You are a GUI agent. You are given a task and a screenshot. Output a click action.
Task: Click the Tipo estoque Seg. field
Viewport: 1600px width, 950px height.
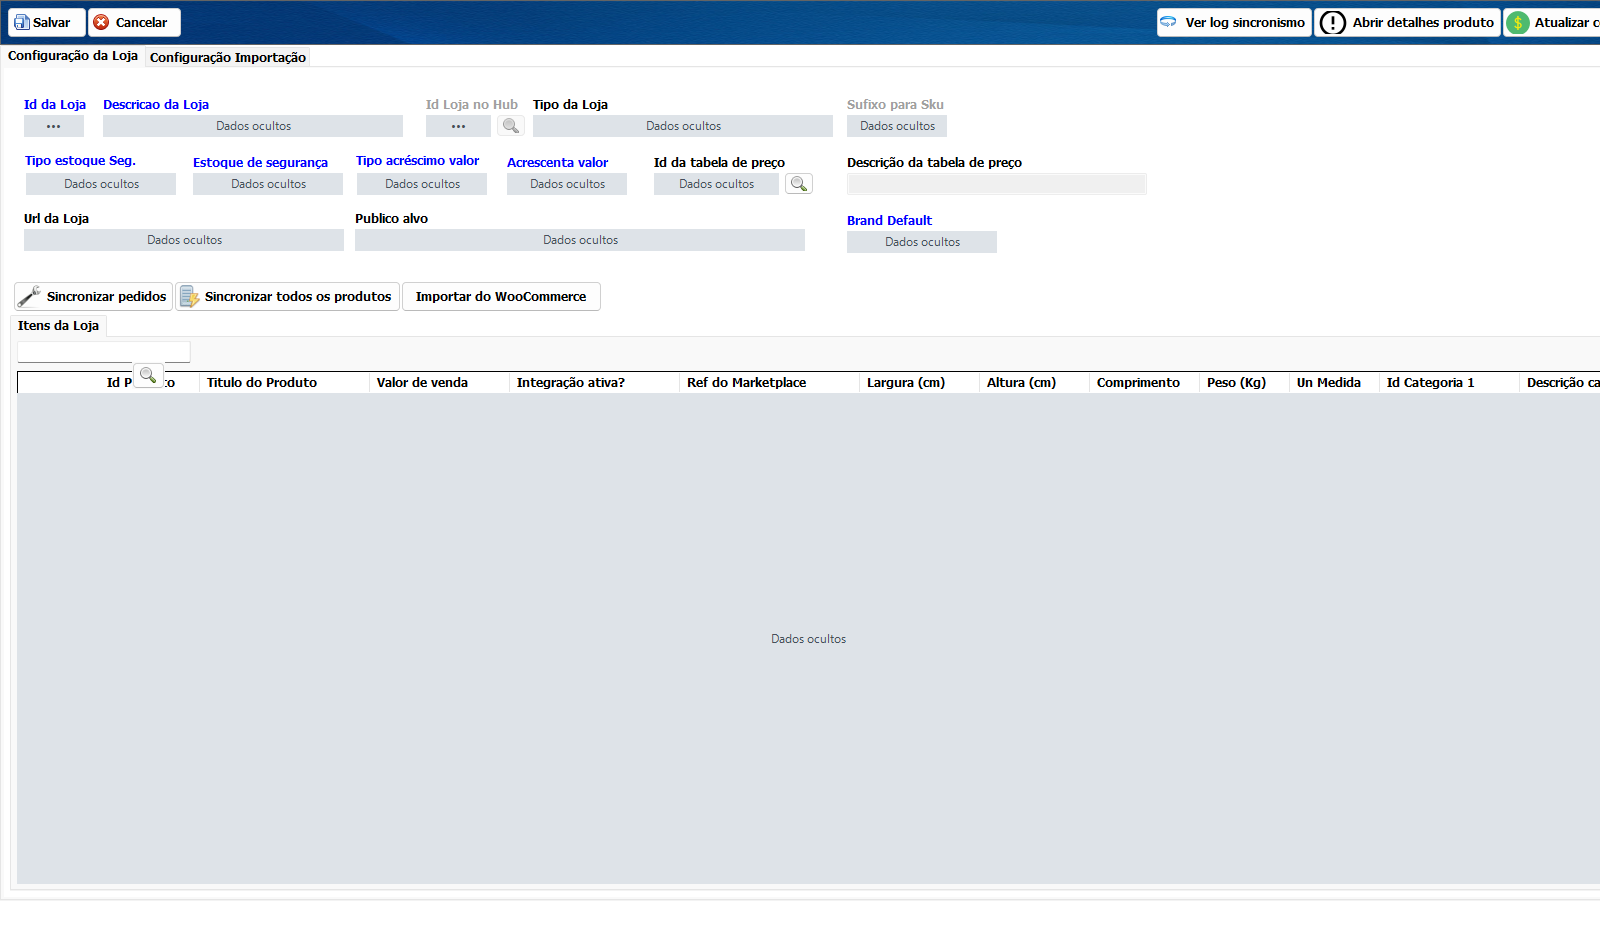coord(101,184)
